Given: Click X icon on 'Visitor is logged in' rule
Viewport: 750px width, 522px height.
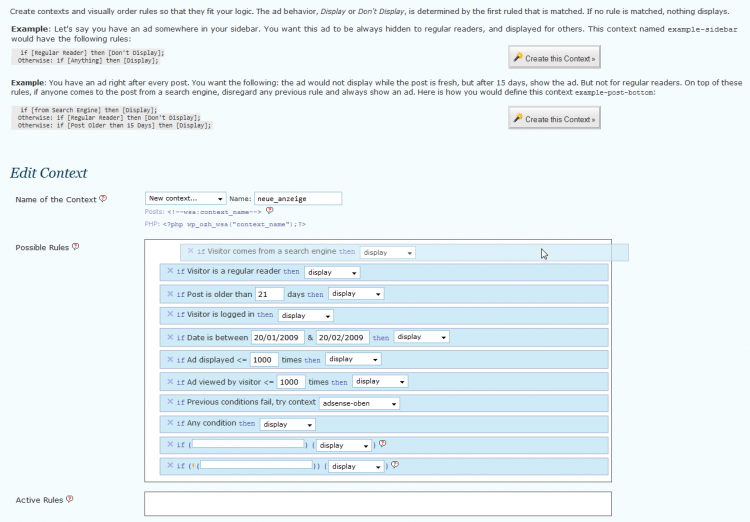Looking at the screenshot, I should tap(171, 315).
